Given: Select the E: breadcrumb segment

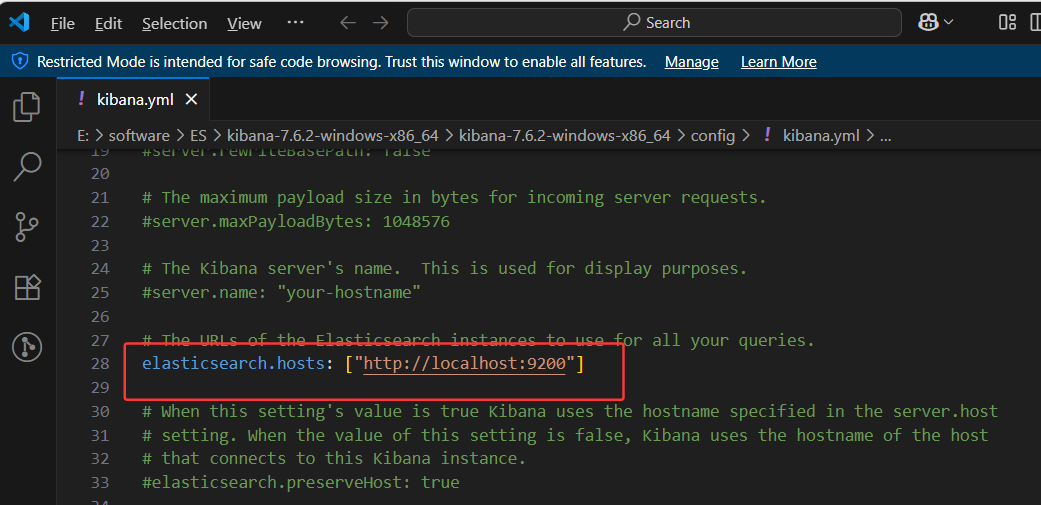Looking at the screenshot, I should pyautogui.click(x=83, y=136).
